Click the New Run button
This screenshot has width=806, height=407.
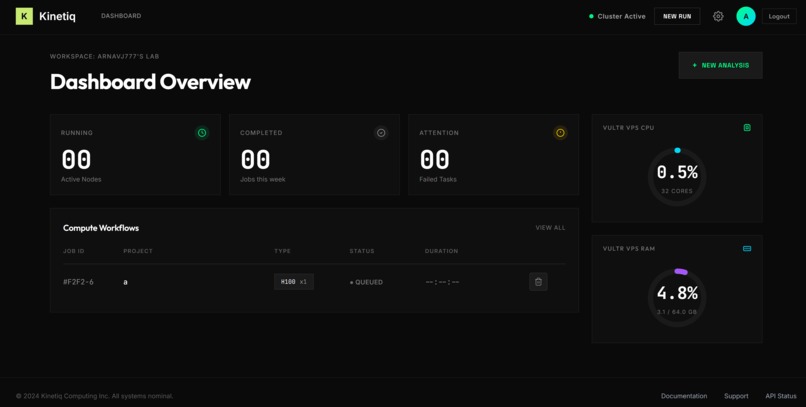pos(677,16)
